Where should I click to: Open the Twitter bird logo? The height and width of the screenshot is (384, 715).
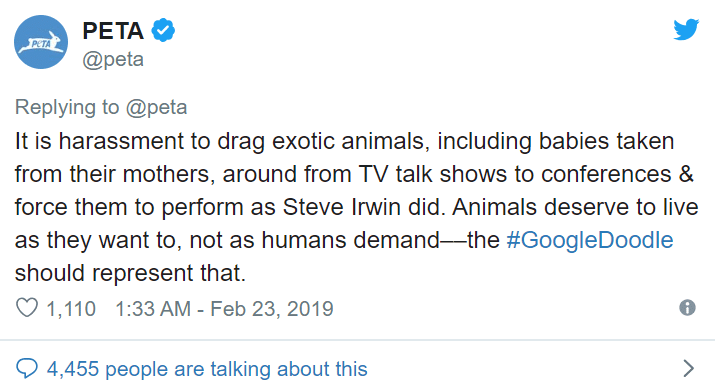[686, 30]
